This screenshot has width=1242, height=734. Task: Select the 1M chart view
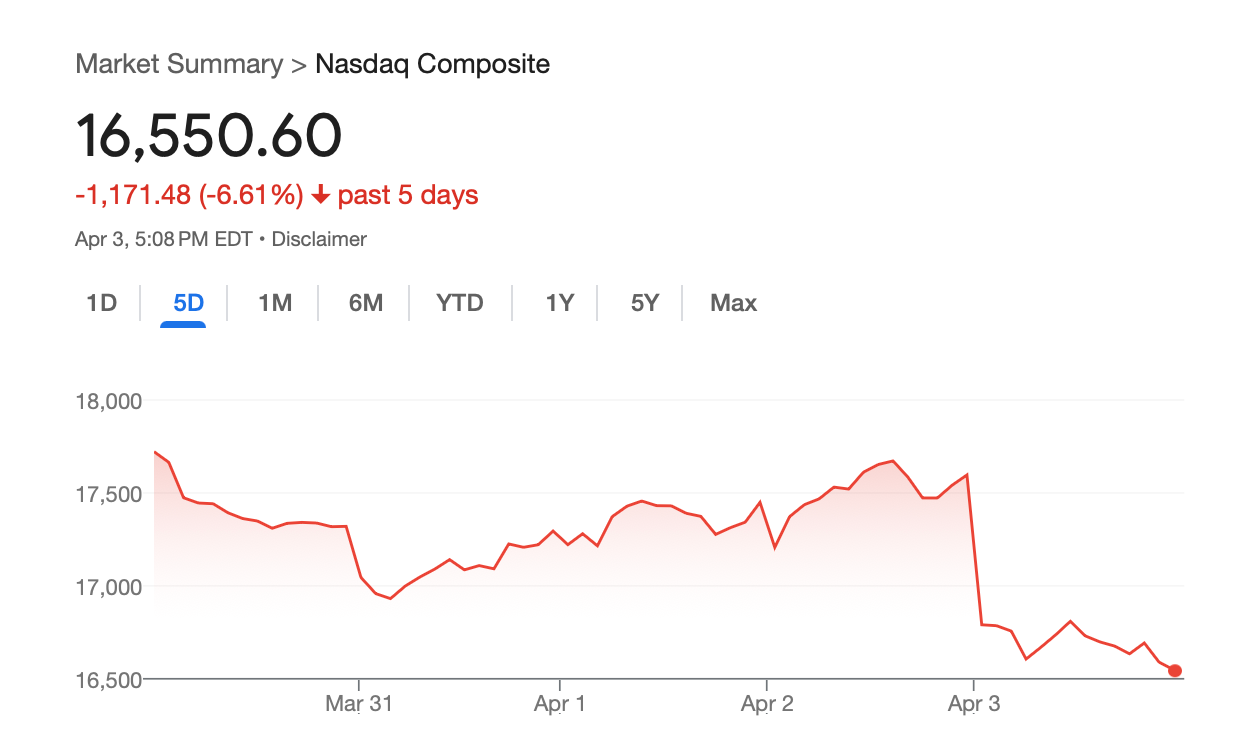(275, 302)
